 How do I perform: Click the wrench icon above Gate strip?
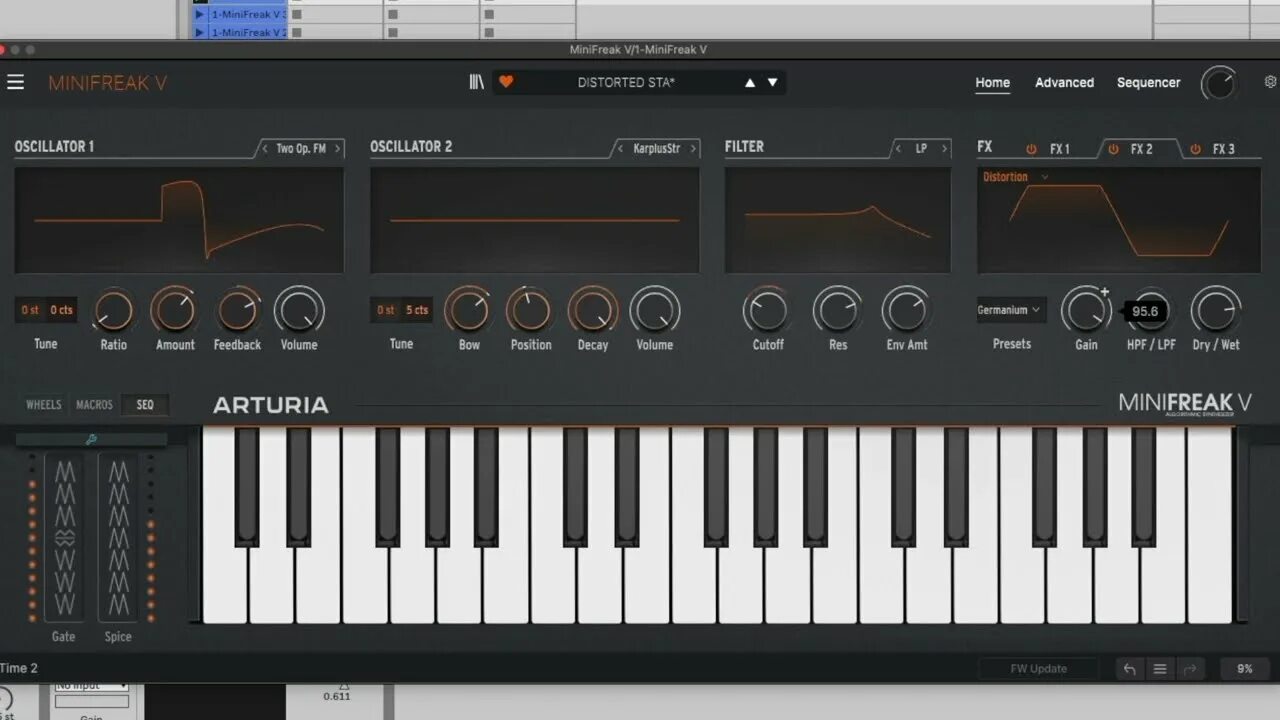[x=91, y=439]
